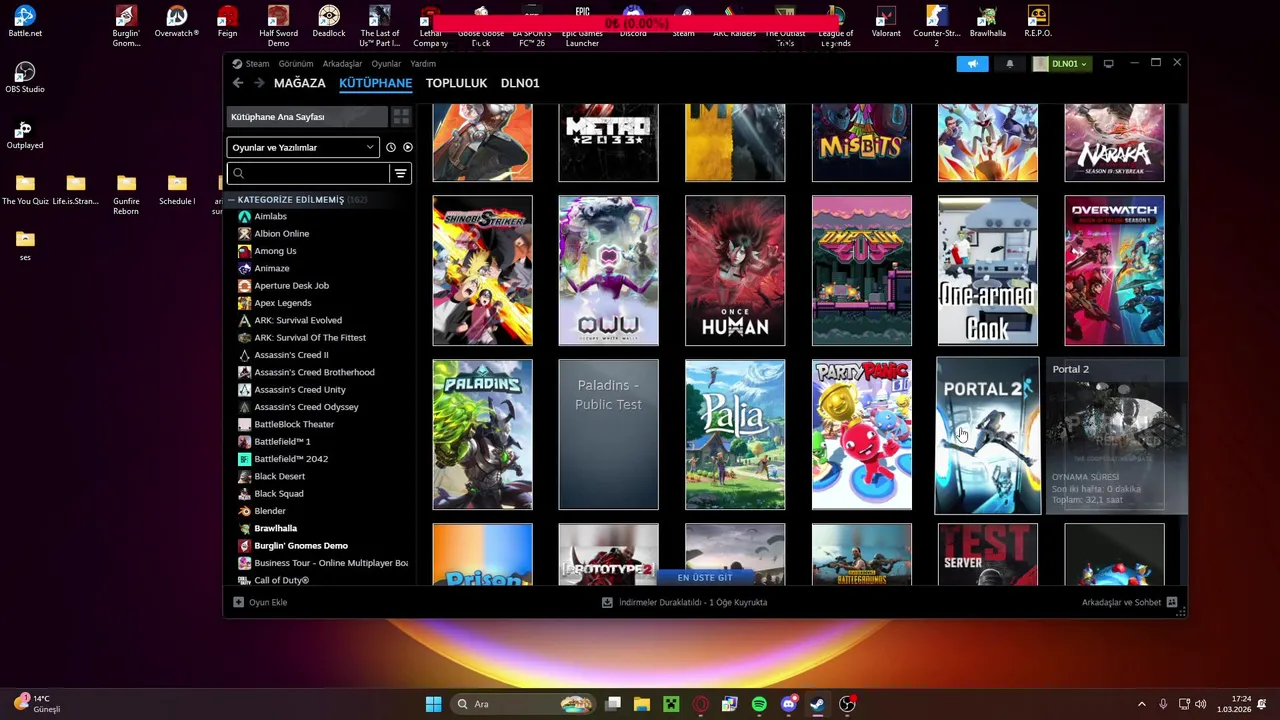Open the Overwatch game cover
This screenshot has width=1280, height=720.
click(1114, 270)
